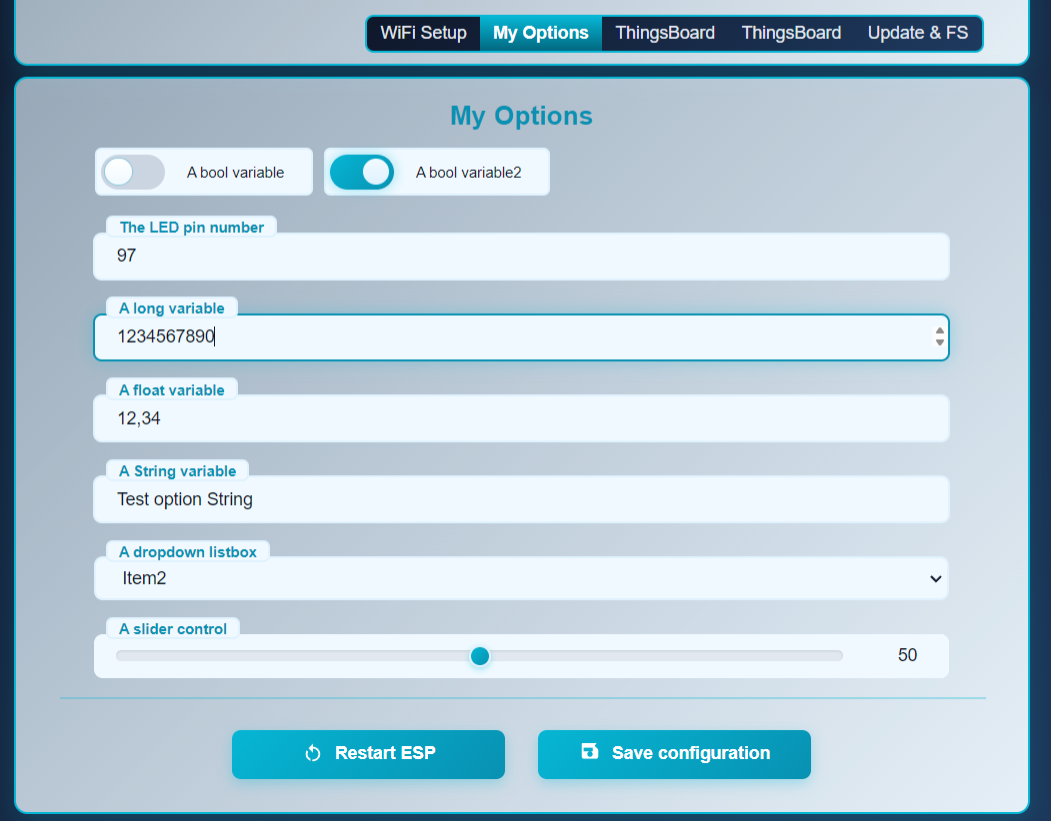Click the 'A bool variable' label text
This screenshot has width=1051, height=821.
pyautogui.click(x=235, y=172)
